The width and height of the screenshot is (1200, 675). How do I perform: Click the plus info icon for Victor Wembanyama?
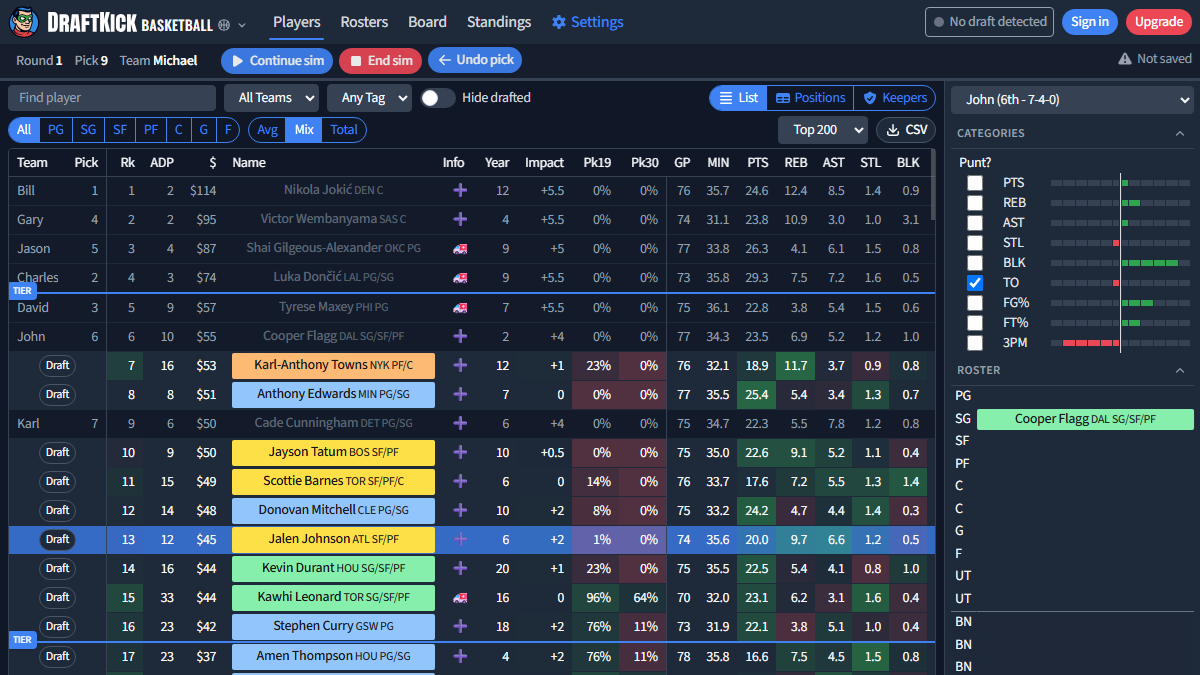pyautogui.click(x=460, y=219)
